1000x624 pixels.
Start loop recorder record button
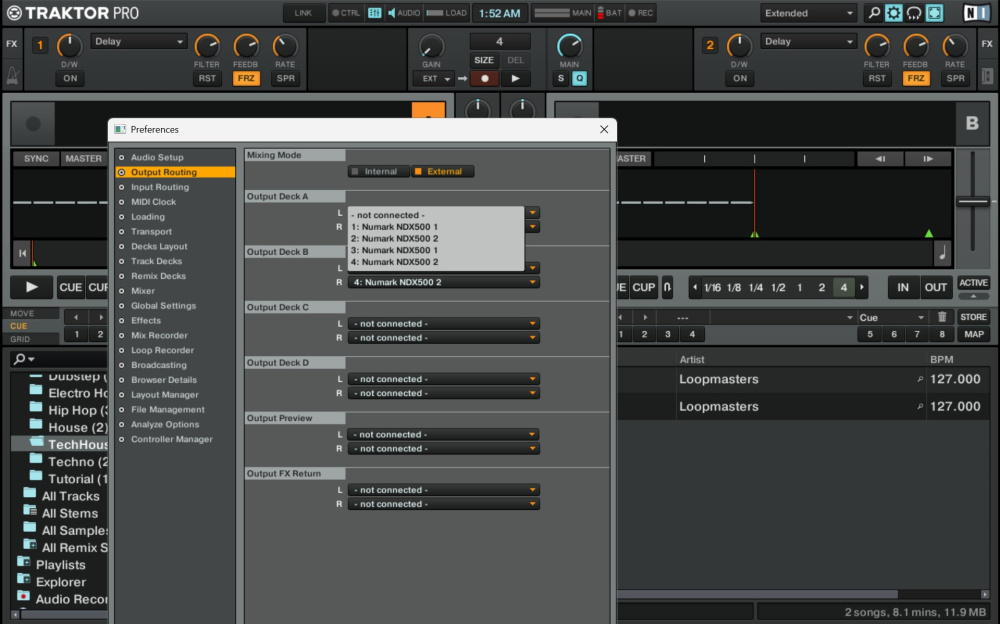(485, 78)
